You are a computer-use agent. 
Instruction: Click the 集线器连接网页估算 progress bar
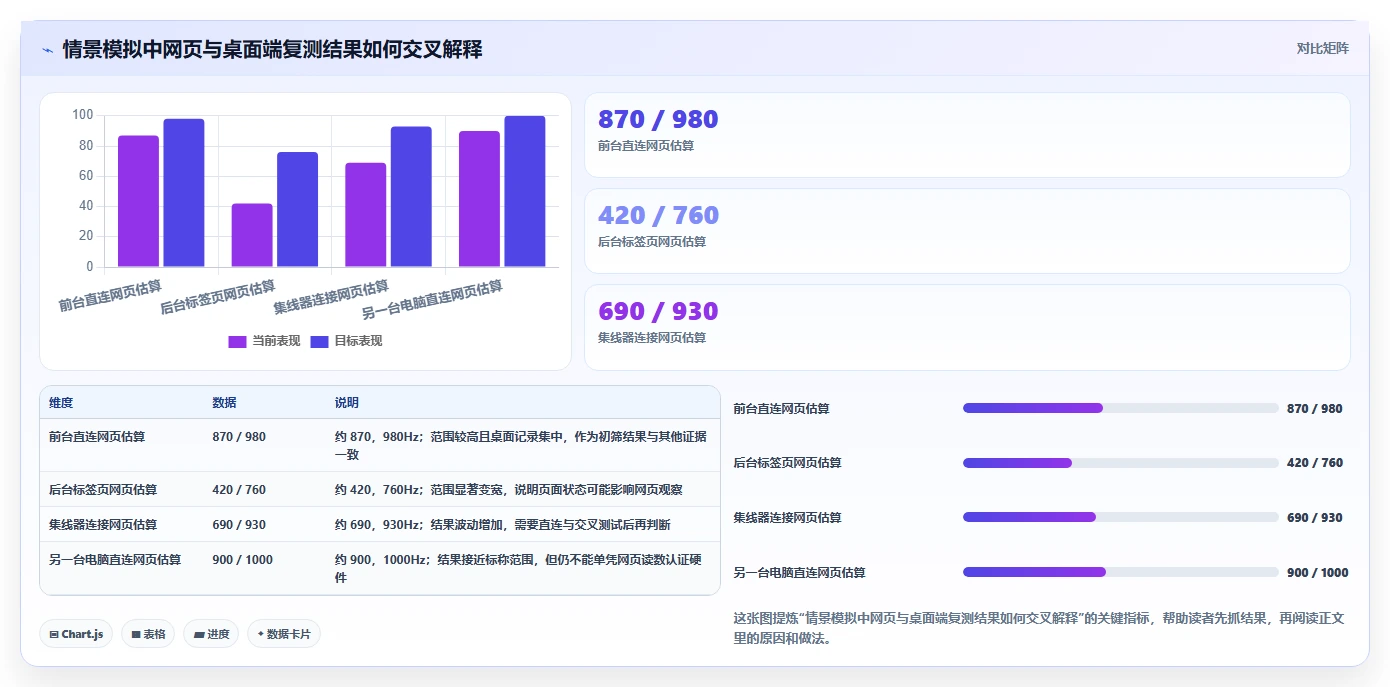click(x=1120, y=517)
